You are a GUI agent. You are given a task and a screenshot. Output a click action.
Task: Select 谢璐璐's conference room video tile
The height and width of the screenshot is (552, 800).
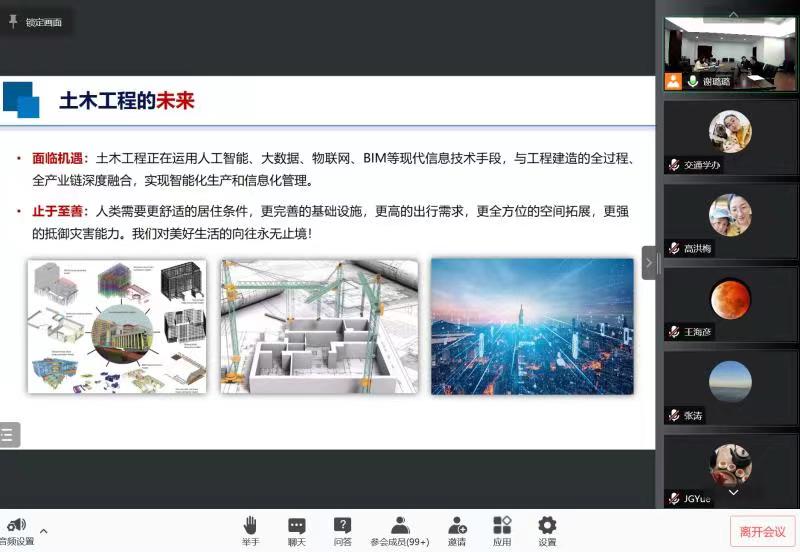[x=730, y=54]
